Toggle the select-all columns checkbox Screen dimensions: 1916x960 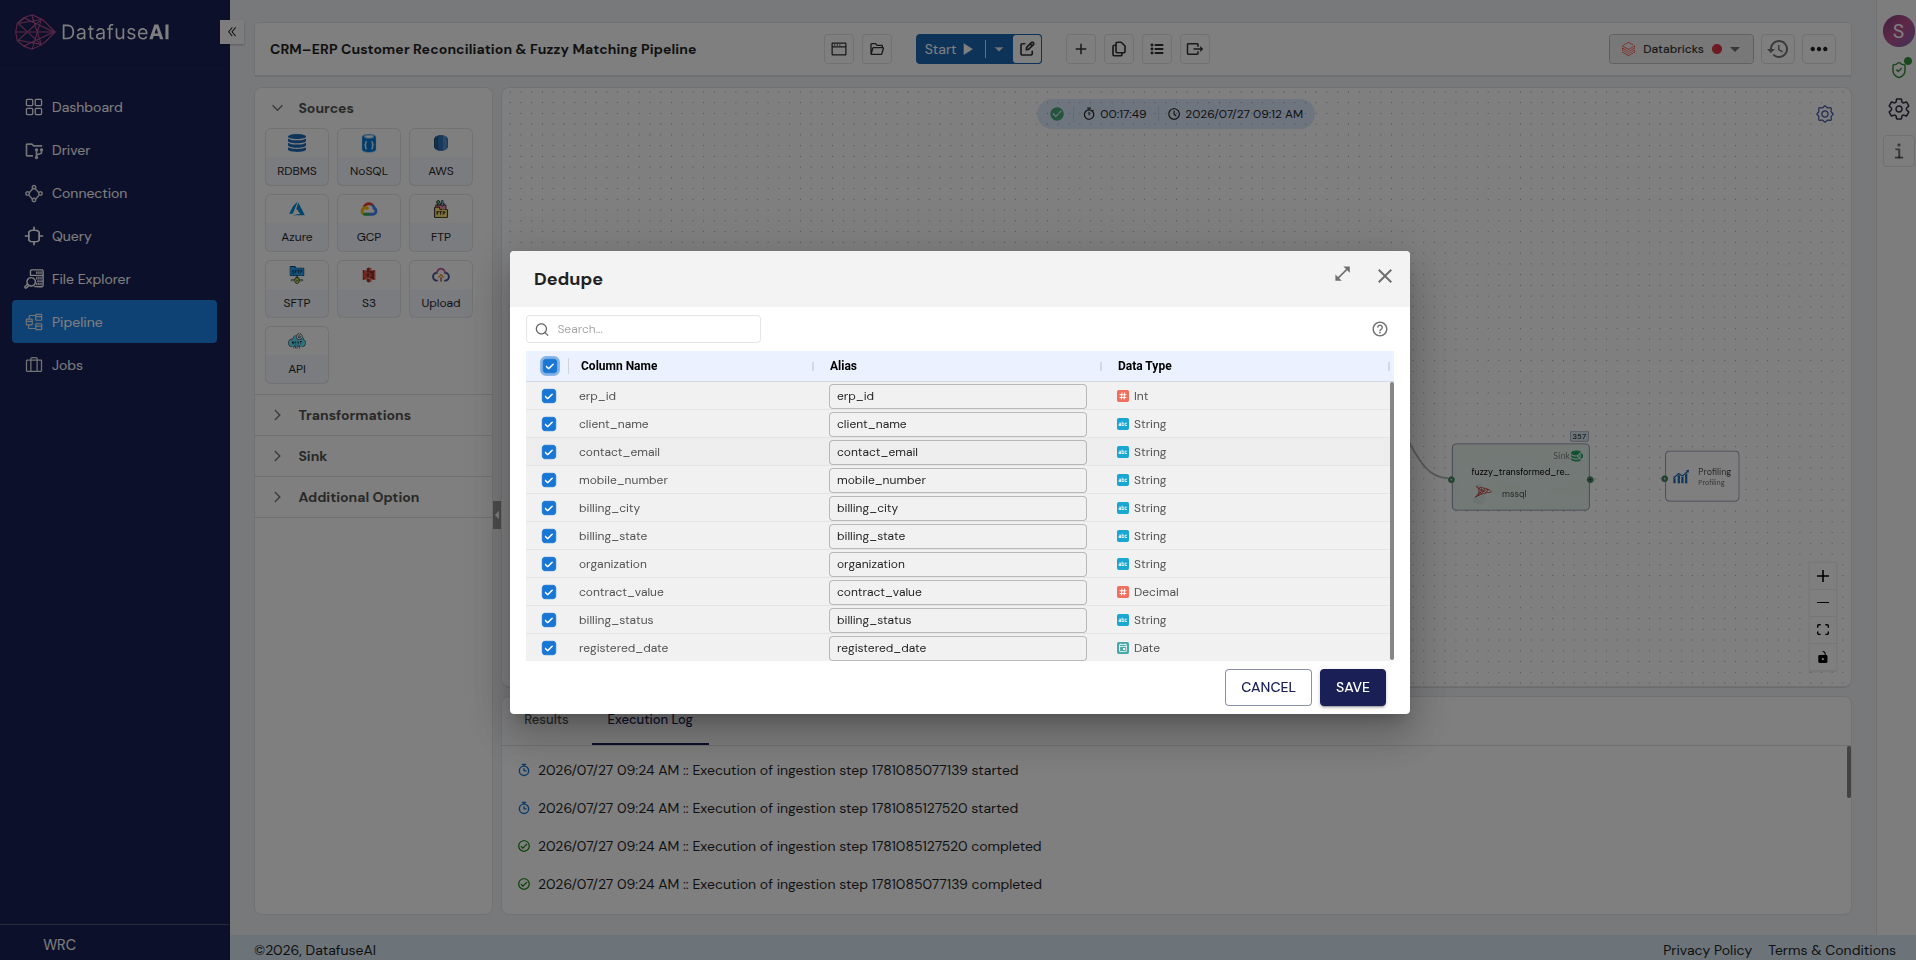[550, 366]
